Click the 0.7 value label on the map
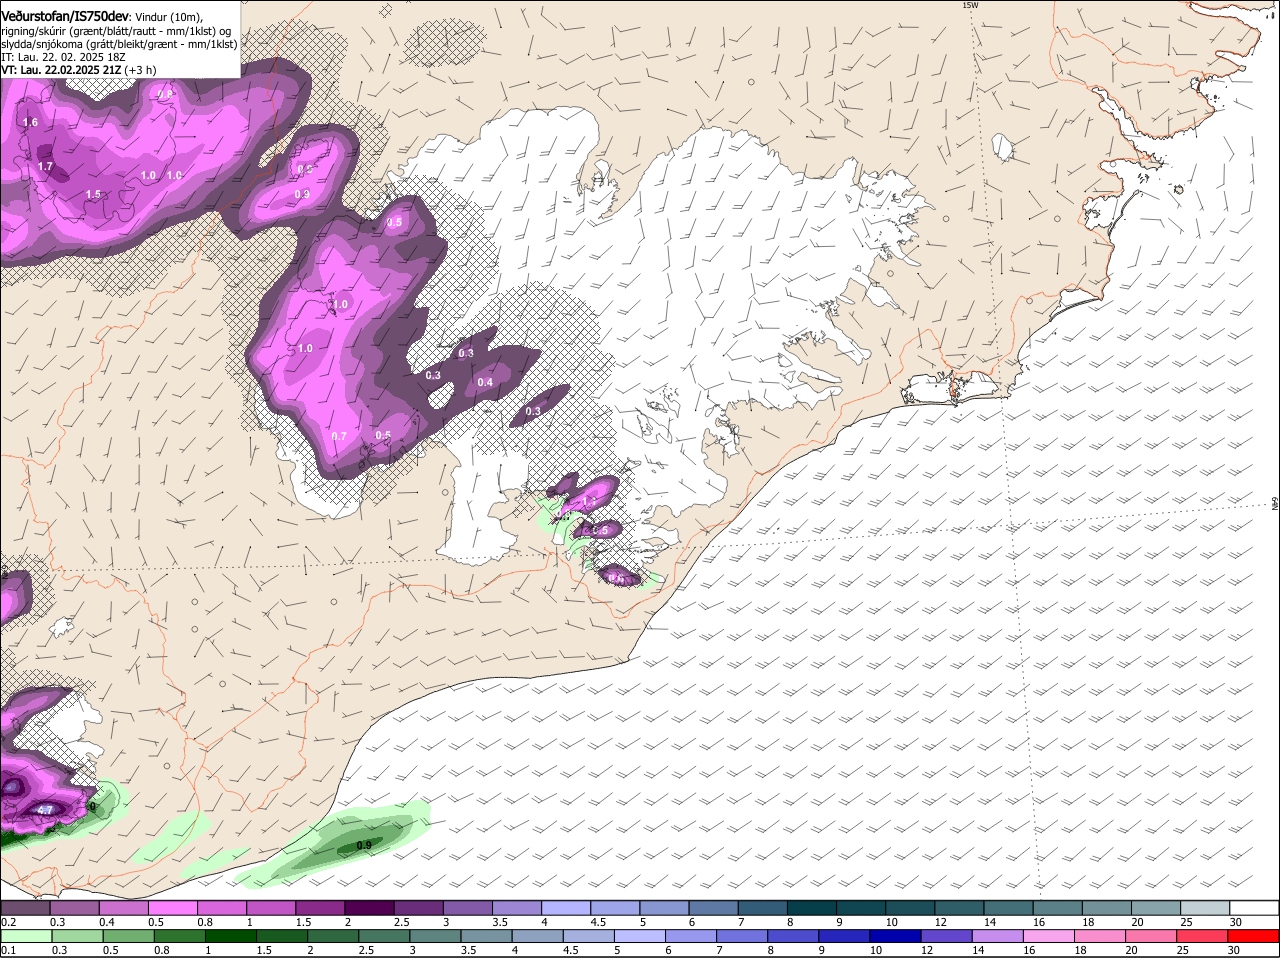 (339, 436)
